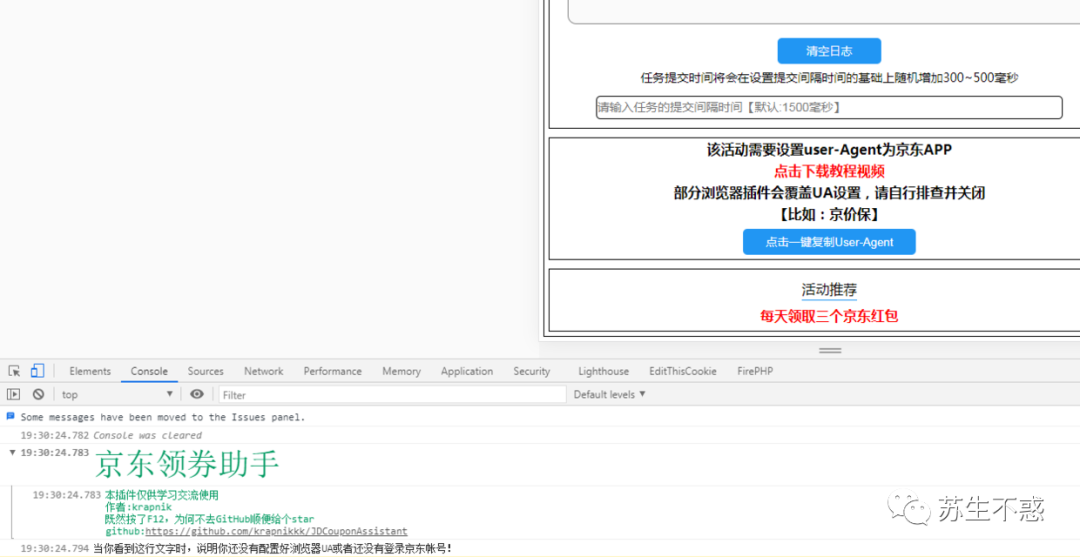Click the 部分浏览器插件会覆盖UA设置 text
Viewport: 1080px width, 557px height.
tap(829, 193)
